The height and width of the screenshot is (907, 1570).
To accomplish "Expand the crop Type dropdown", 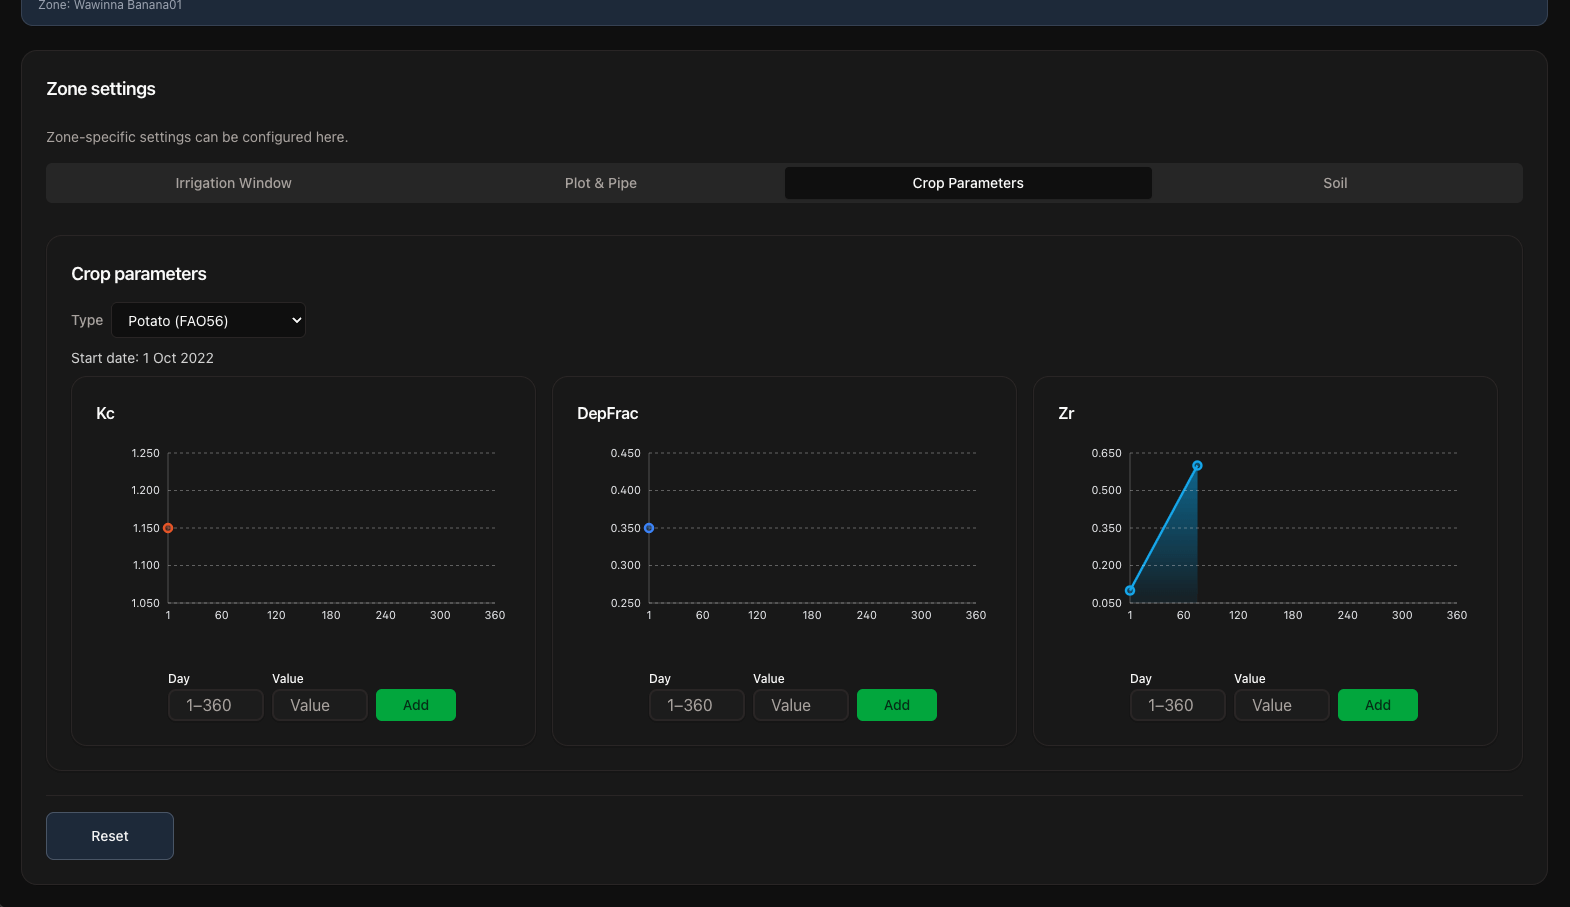I will click(x=208, y=320).
